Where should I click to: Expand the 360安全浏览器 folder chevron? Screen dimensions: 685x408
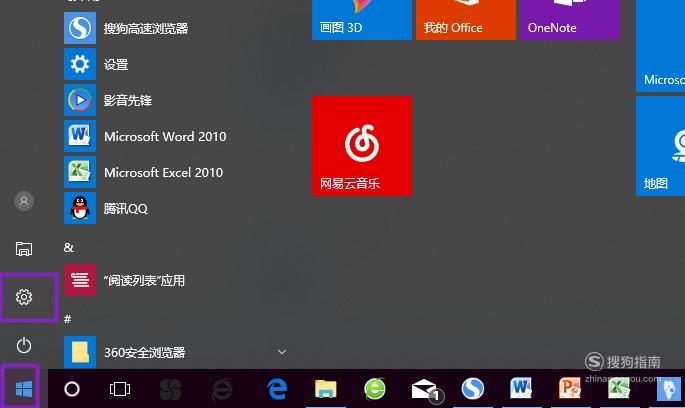(x=282, y=352)
